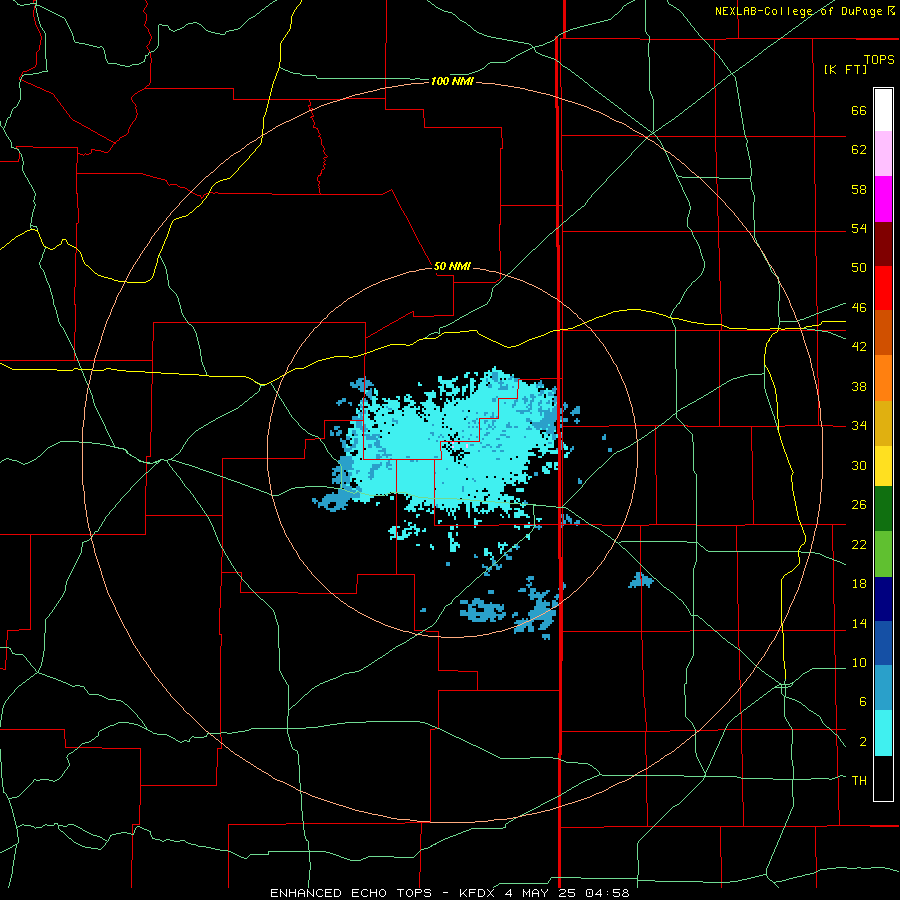Click the legend value 2
The width and height of the screenshot is (900, 900).
[x=862, y=742]
